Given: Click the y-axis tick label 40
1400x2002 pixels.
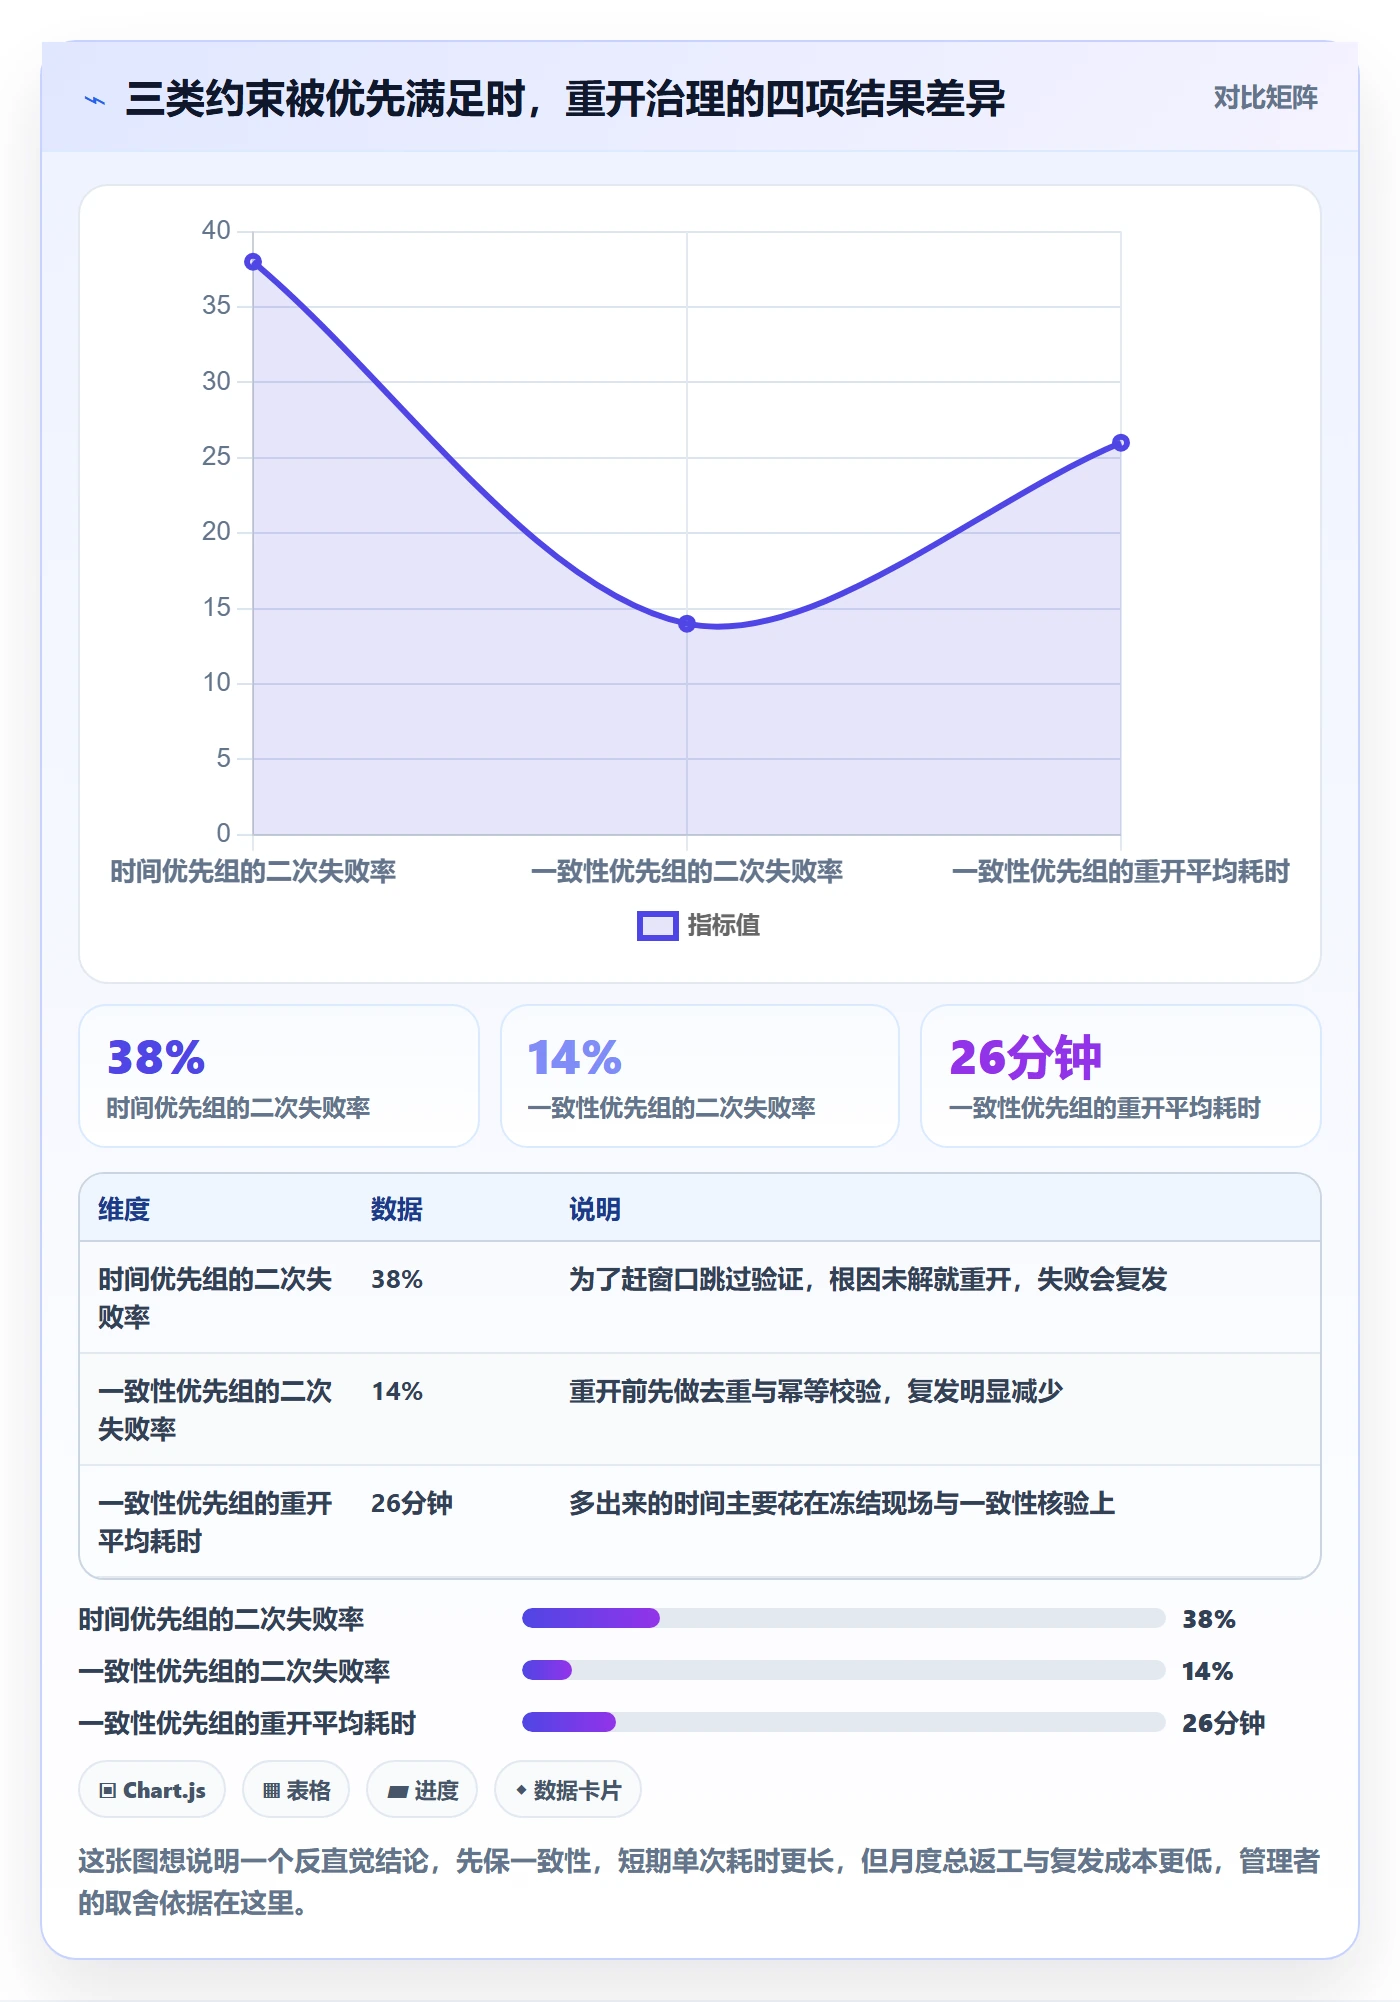Looking at the screenshot, I should [216, 230].
